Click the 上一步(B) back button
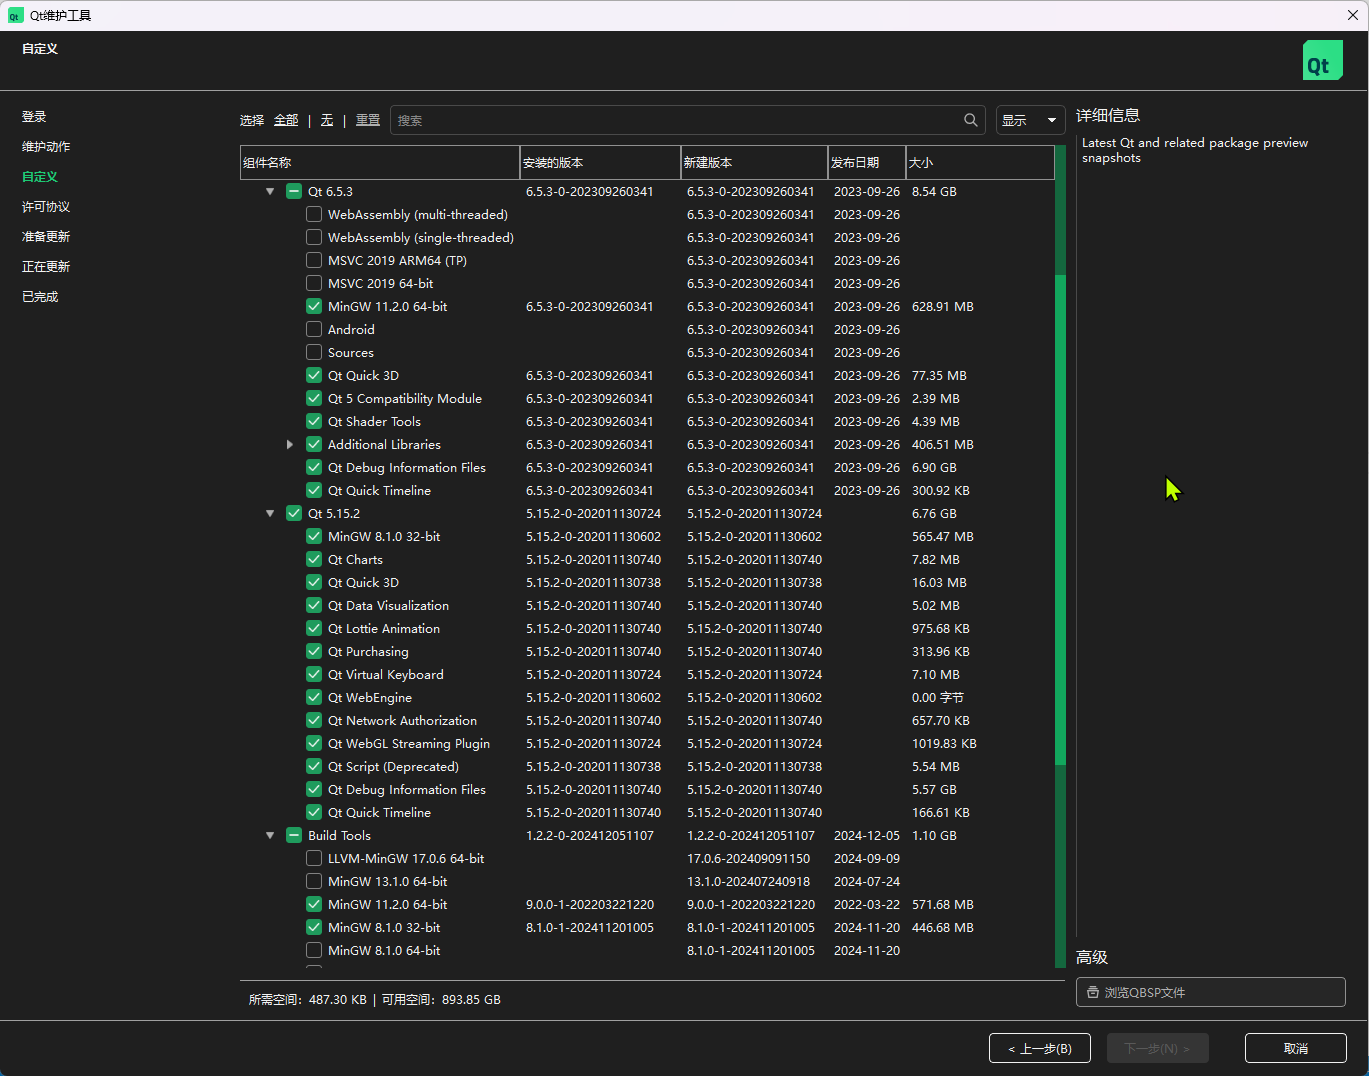 pos(1040,1048)
